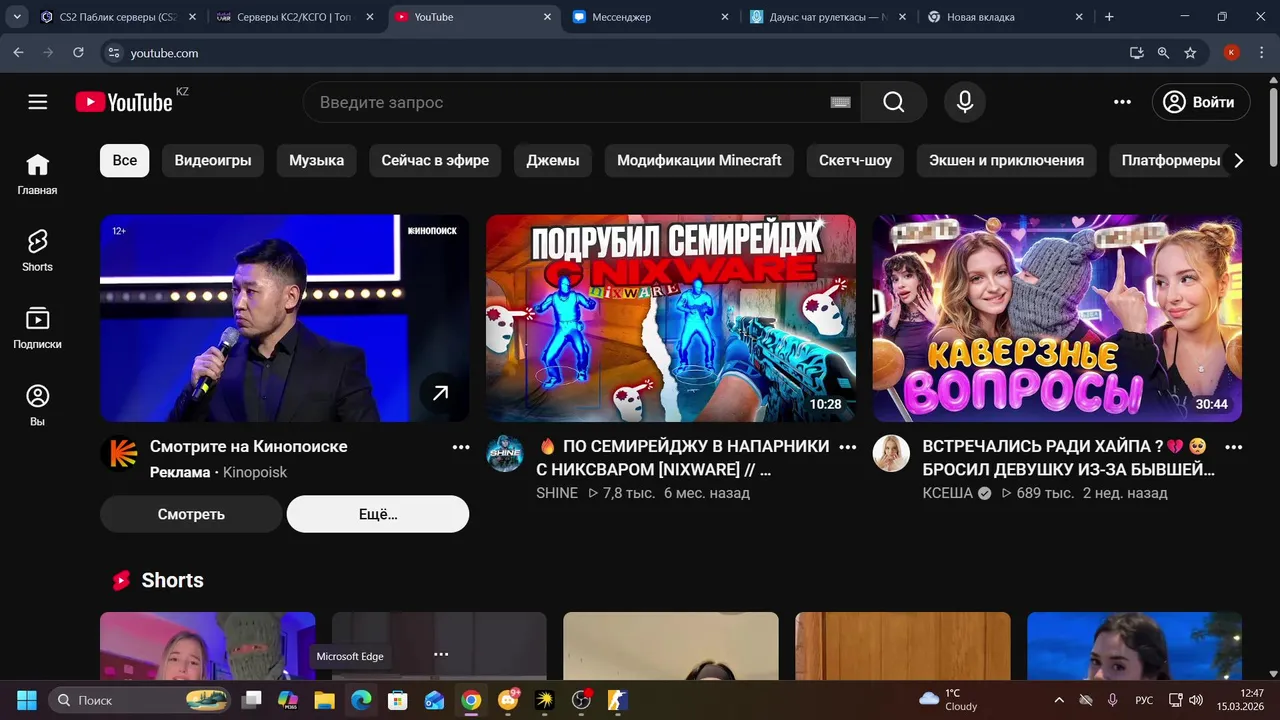
Task: Open the Вы section in sidebar
Action: (x=37, y=405)
